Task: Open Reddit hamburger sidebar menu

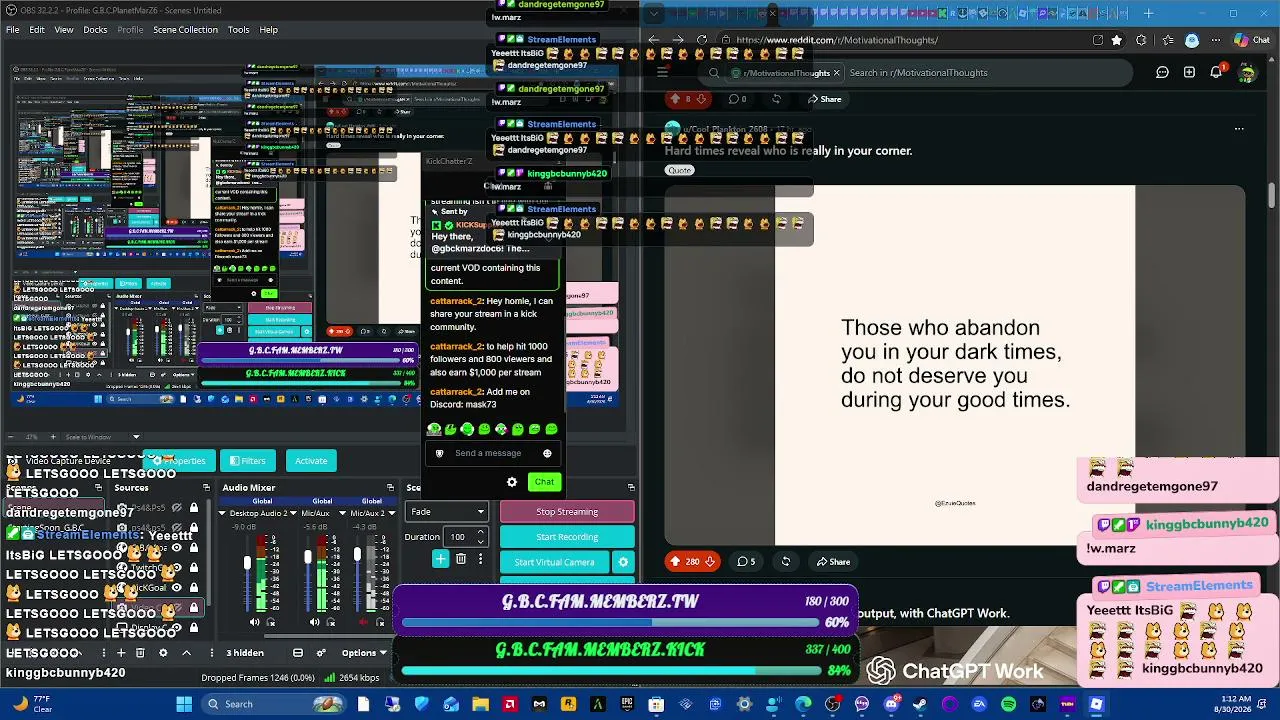Action: pos(662,72)
